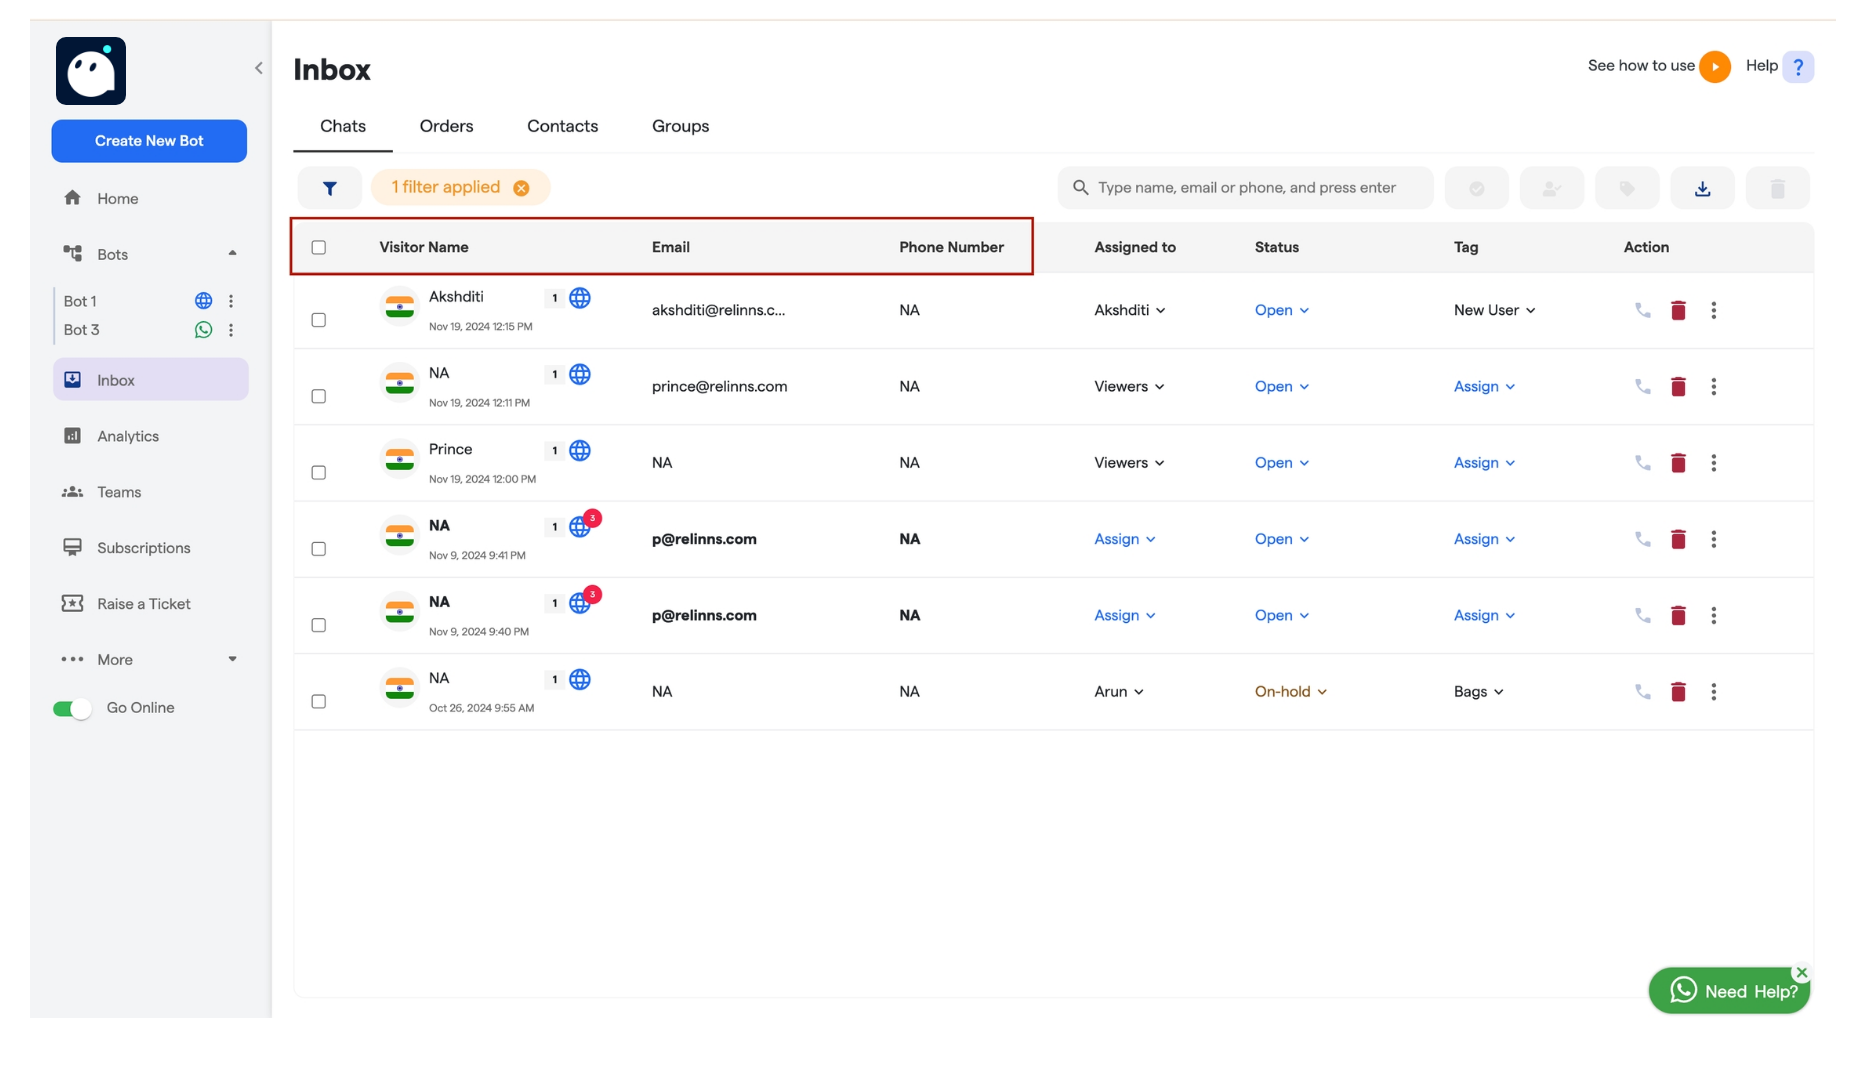
Task: Click Create New Bot button
Action: pyautogui.click(x=149, y=141)
